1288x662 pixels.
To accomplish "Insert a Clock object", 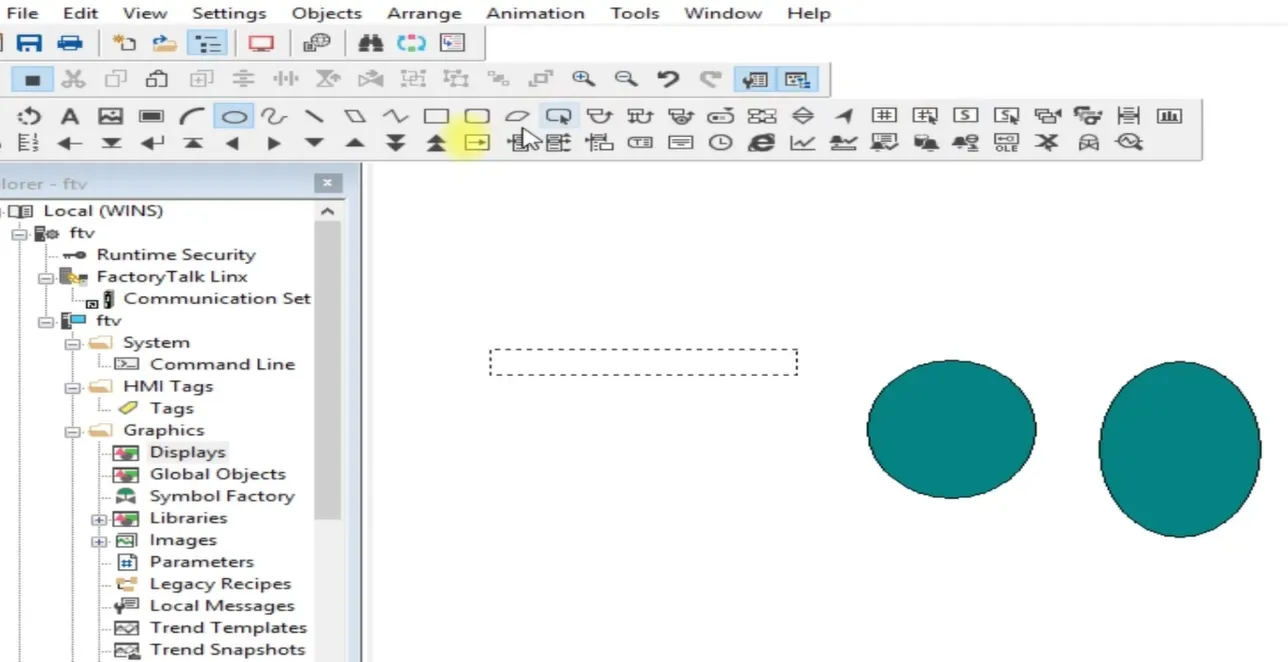I will pyautogui.click(x=720, y=142).
